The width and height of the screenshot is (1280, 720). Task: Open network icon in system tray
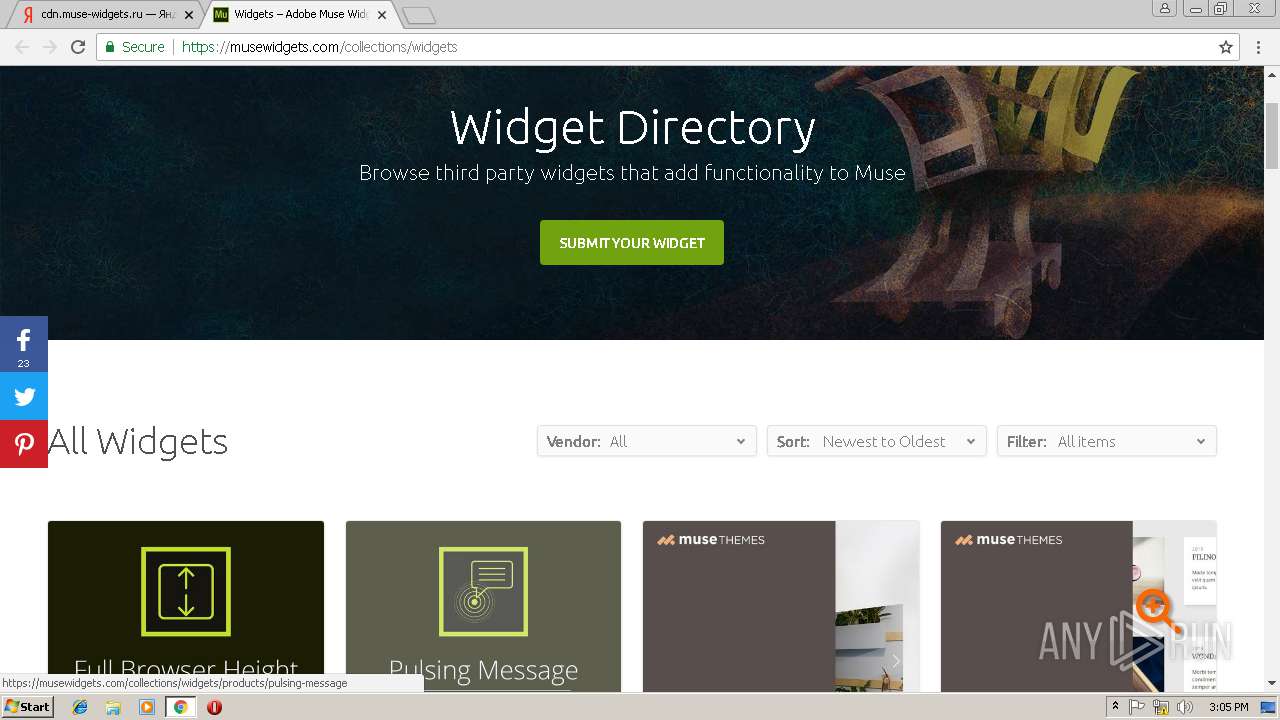click(1161, 707)
